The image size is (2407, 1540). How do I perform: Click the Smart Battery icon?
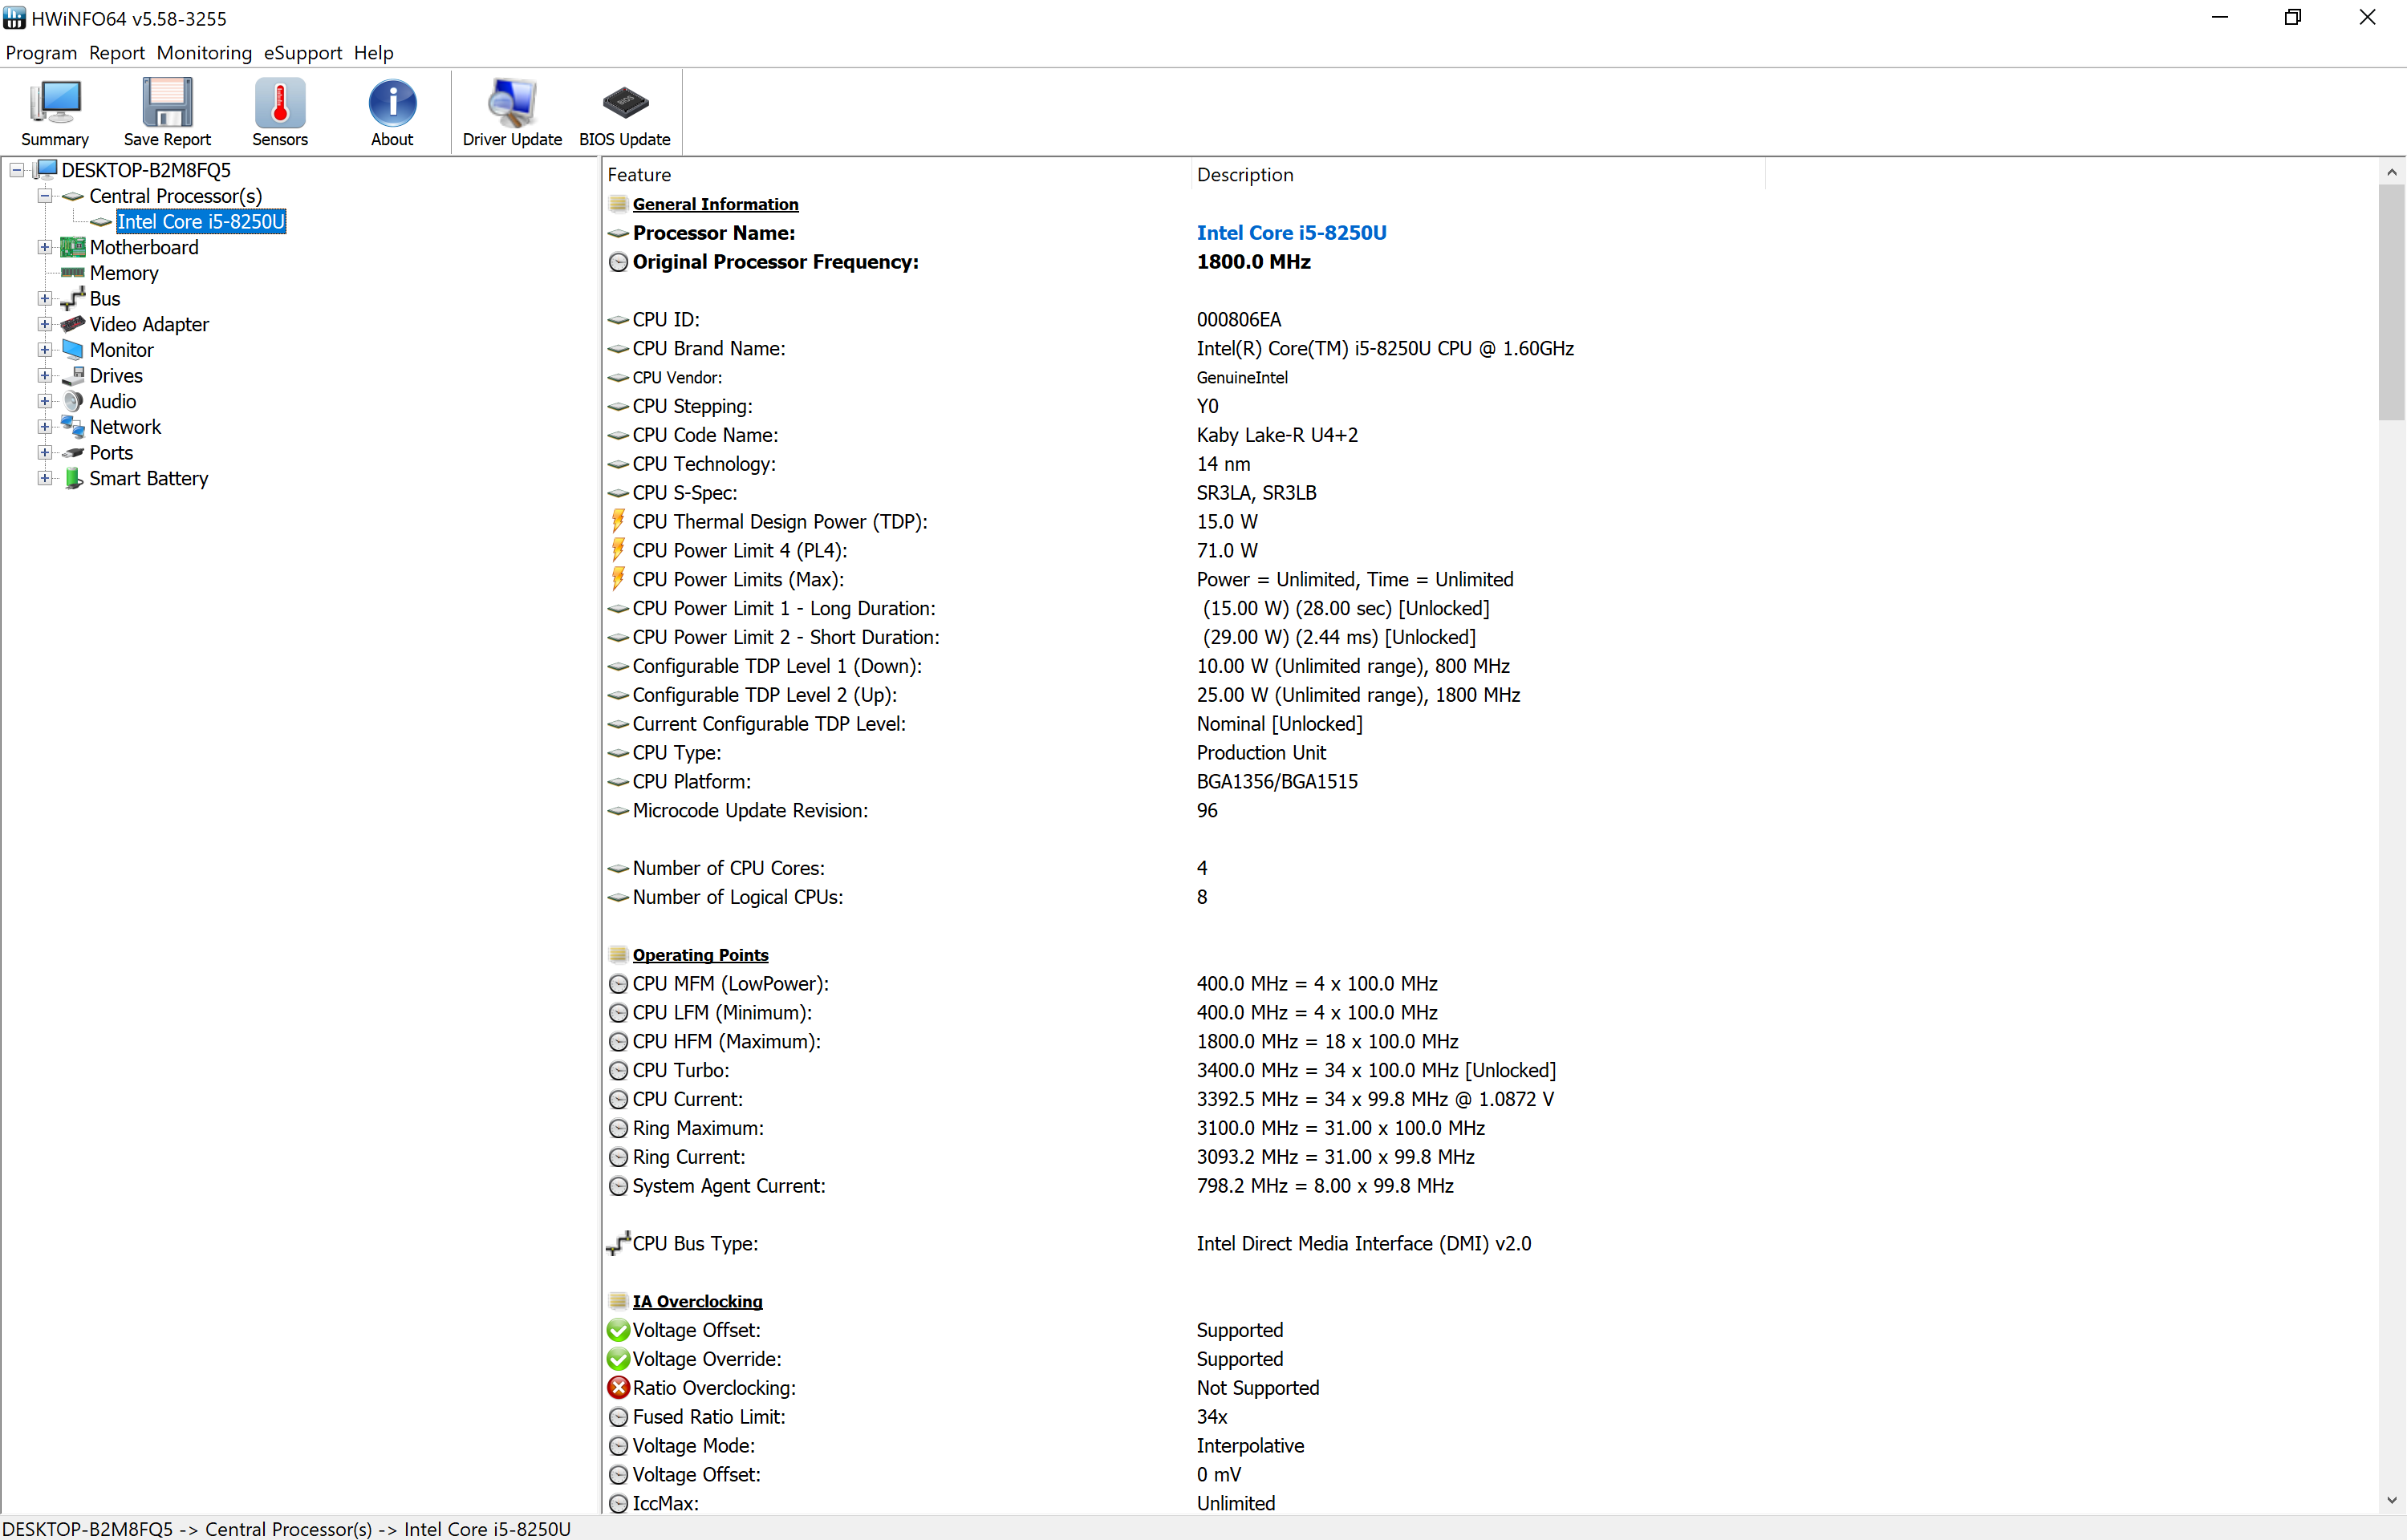[73, 478]
